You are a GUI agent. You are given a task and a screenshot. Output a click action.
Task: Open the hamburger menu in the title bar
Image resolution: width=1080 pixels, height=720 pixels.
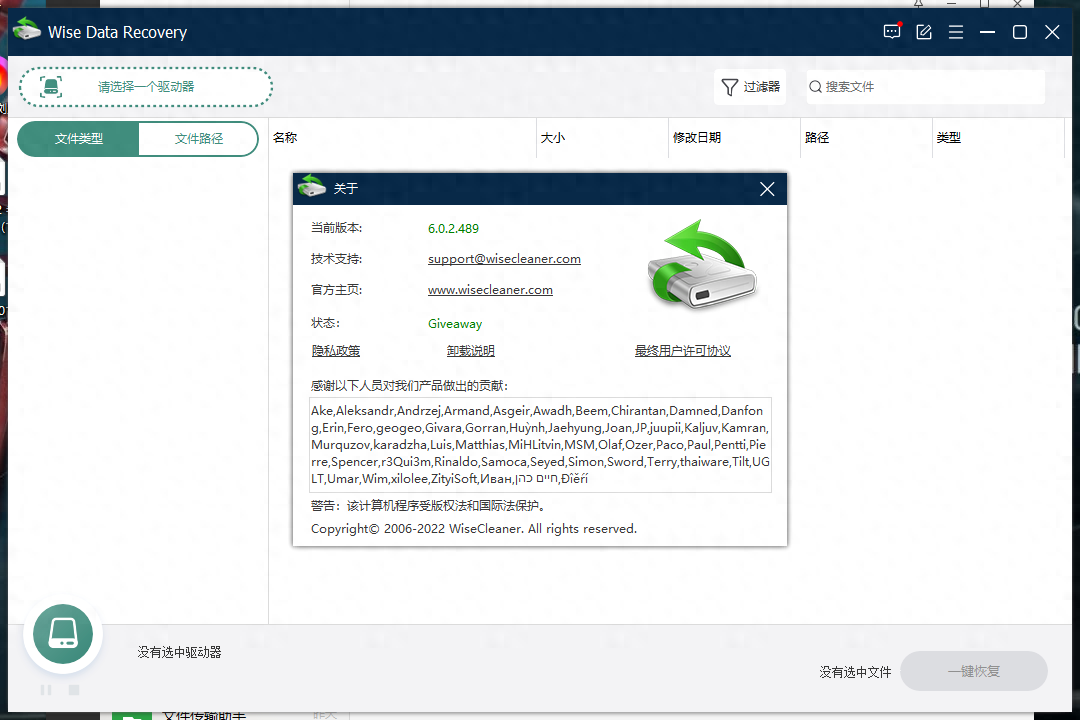pyautogui.click(x=955, y=31)
